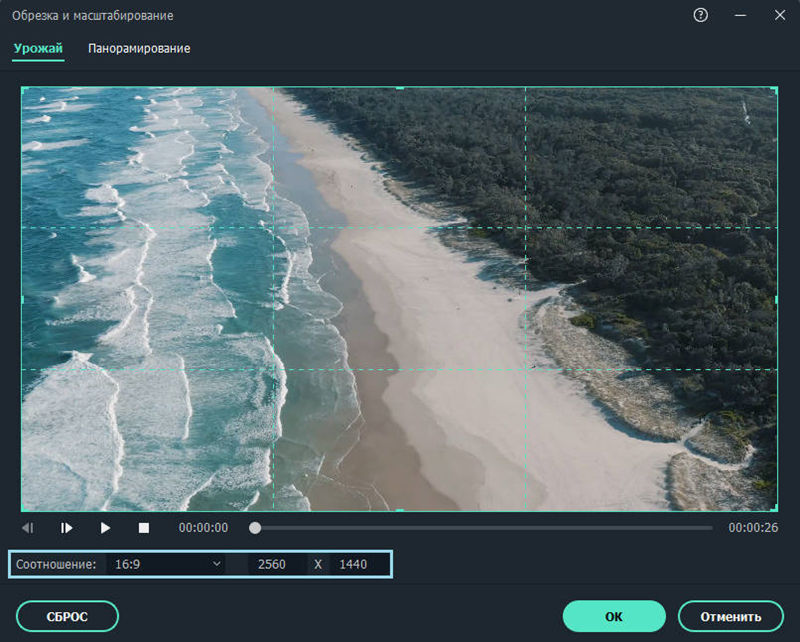Close the crop and zoom dialog
Image resolution: width=800 pixels, height=642 pixels.
tap(780, 16)
